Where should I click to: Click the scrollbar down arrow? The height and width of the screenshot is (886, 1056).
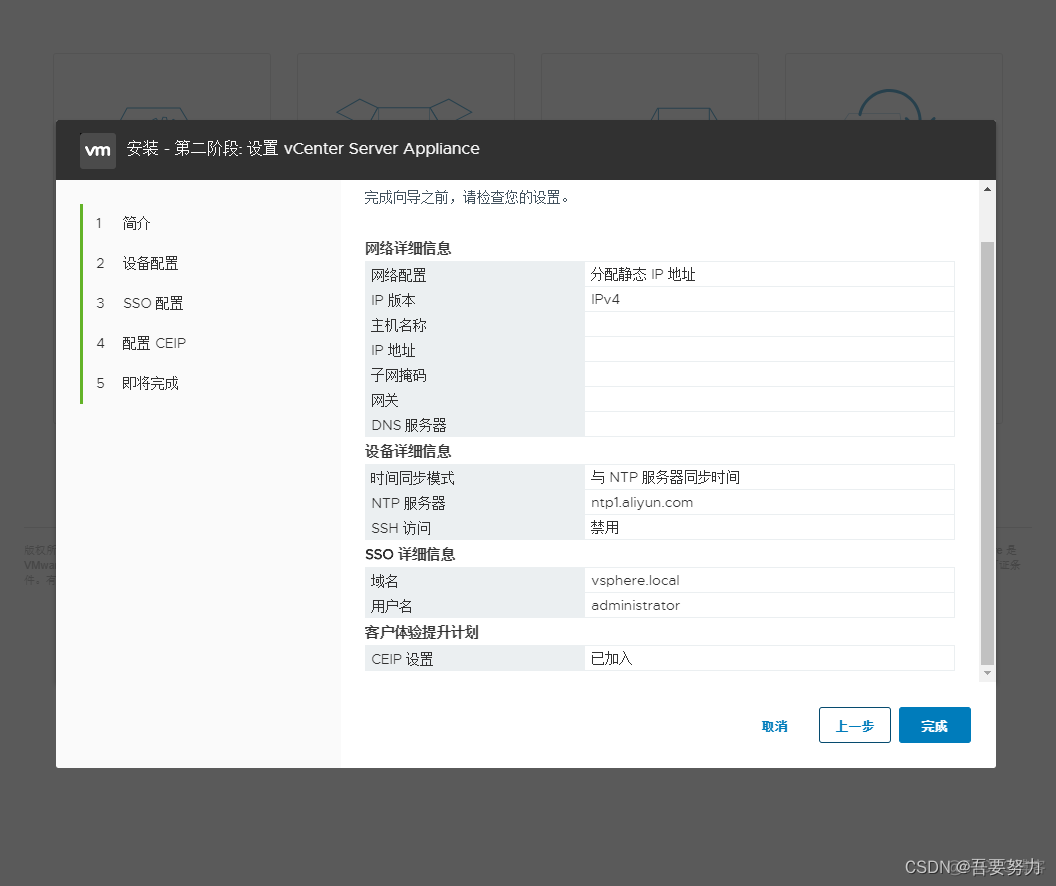coord(987,673)
